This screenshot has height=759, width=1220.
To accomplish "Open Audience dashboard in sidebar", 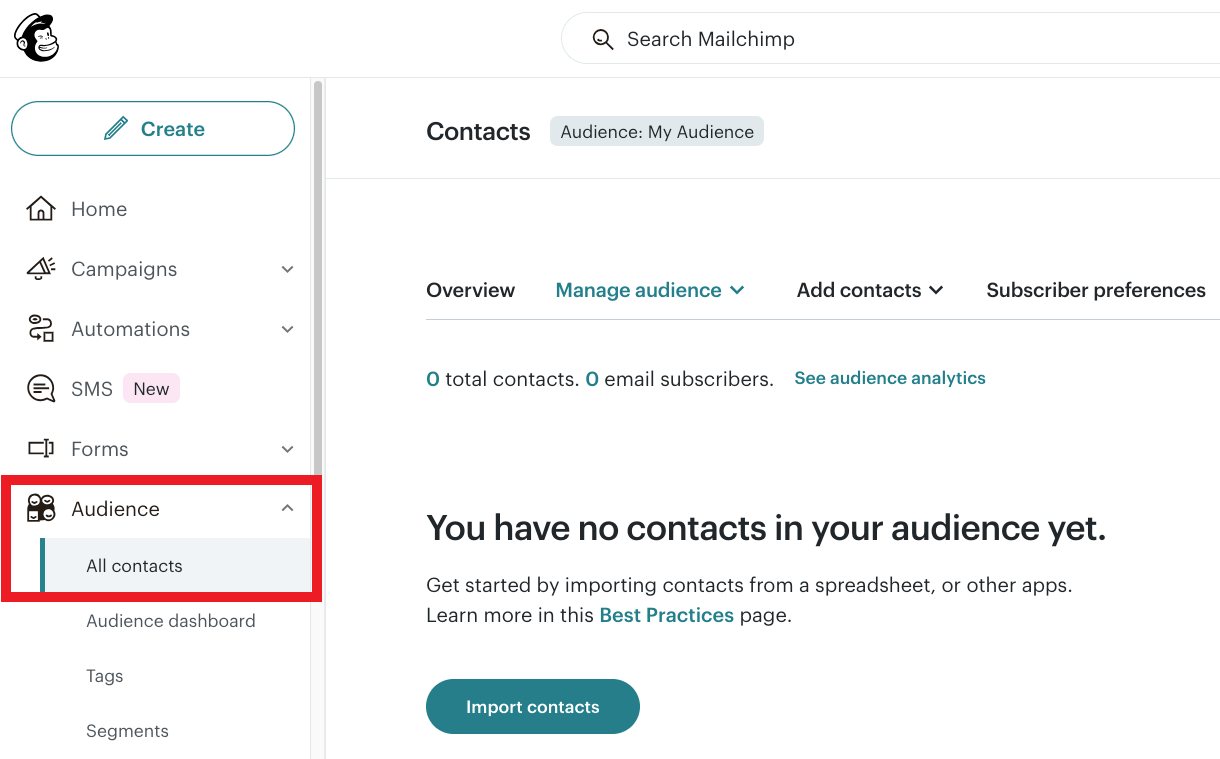I will 171,621.
